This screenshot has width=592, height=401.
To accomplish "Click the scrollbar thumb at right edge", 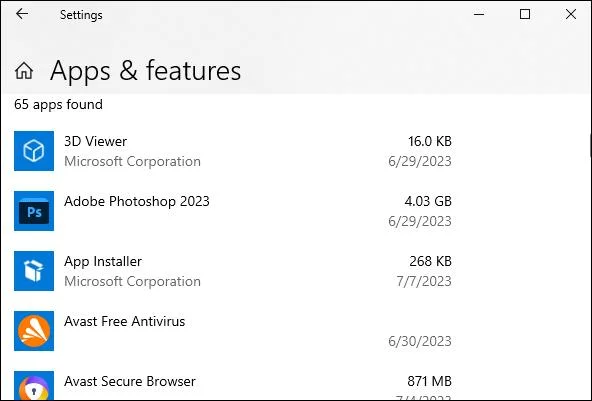I will [x=590, y=145].
